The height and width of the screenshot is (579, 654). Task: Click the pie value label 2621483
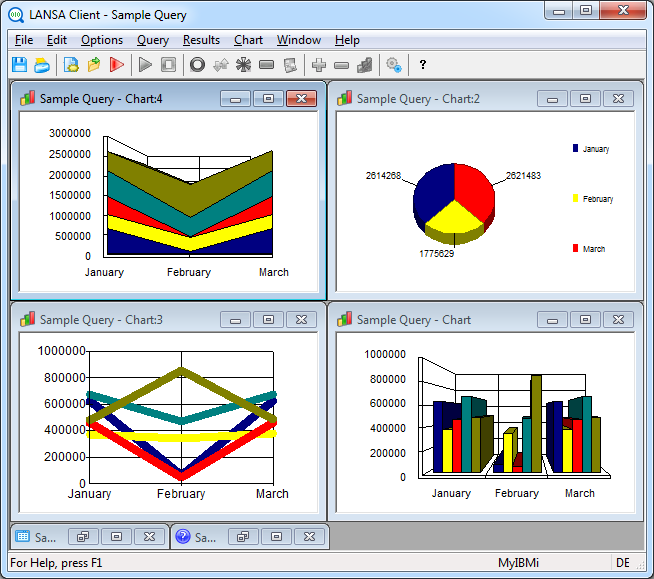tap(523, 176)
